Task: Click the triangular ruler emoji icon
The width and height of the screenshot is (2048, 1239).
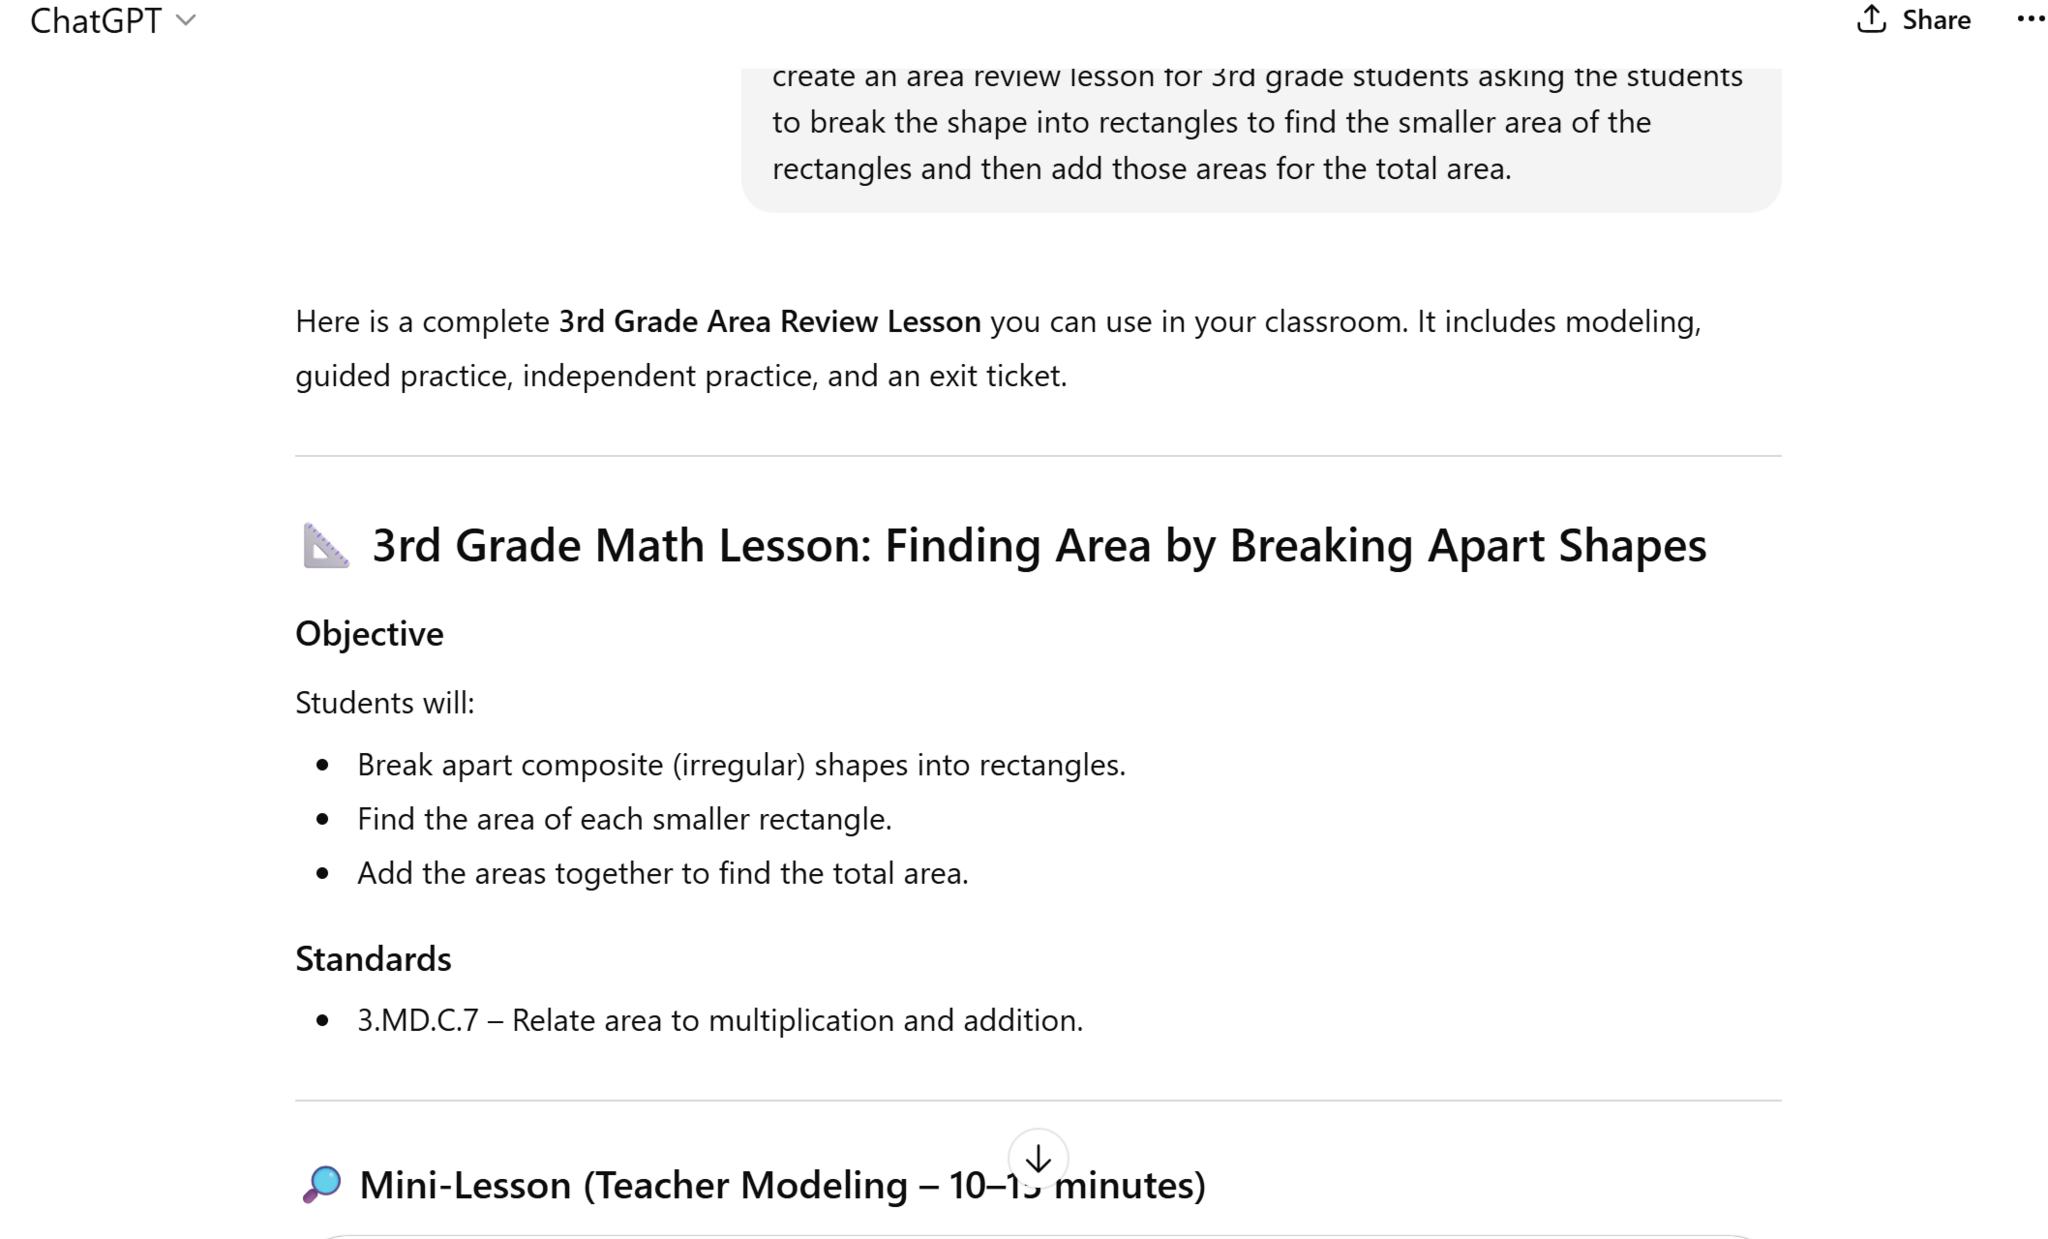Action: click(326, 546)
